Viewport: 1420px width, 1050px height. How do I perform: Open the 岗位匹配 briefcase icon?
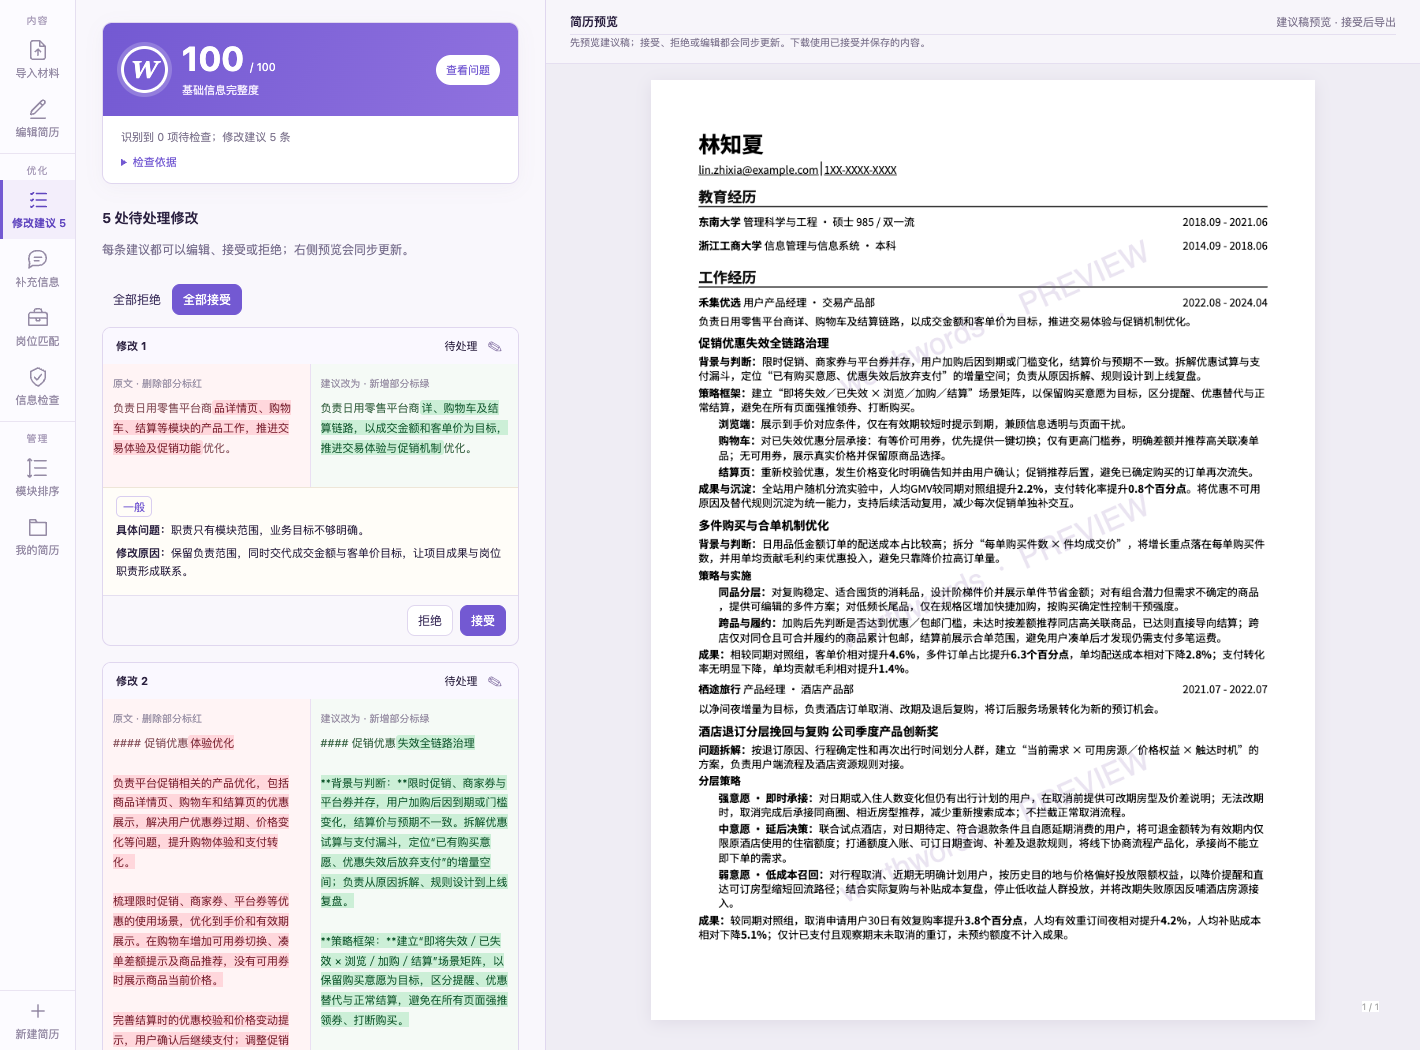coord(37,318)
